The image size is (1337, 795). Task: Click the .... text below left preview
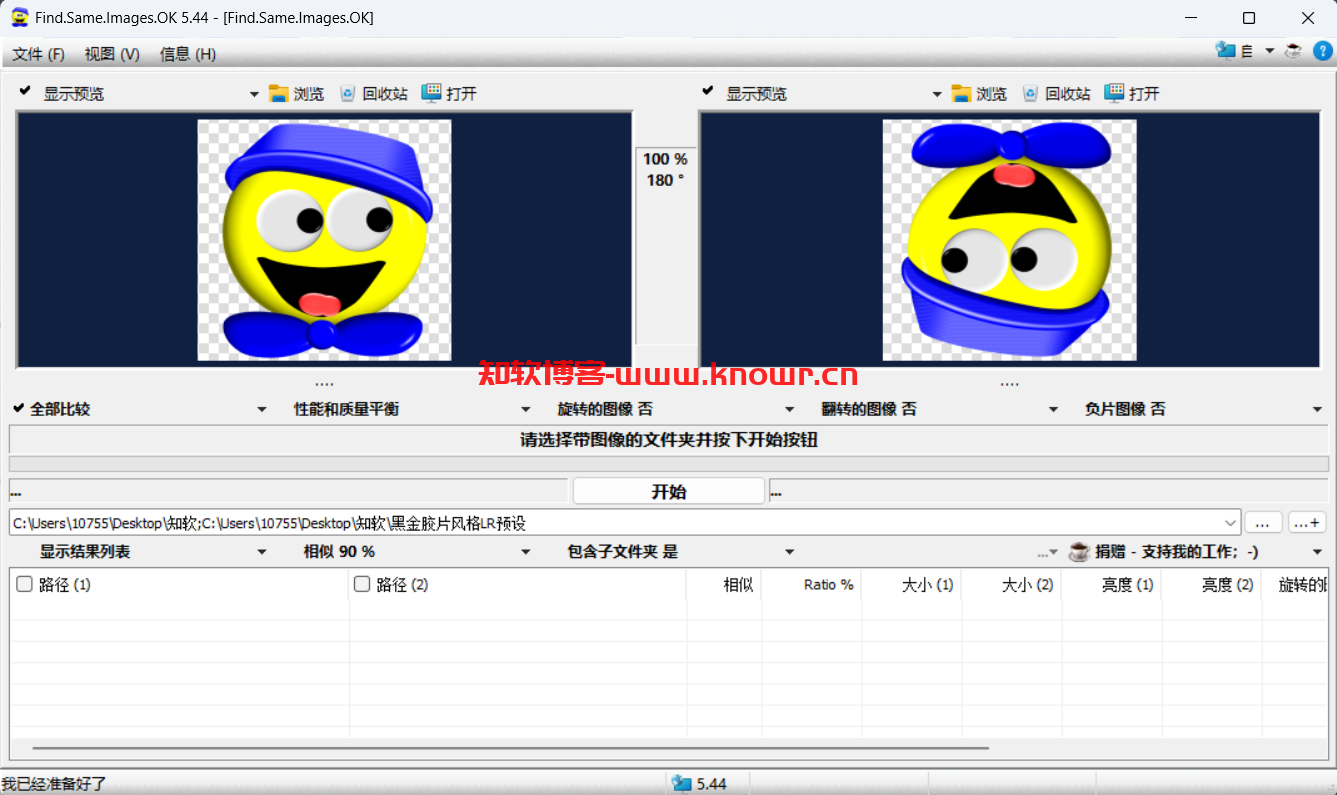[x=324, y=382]
